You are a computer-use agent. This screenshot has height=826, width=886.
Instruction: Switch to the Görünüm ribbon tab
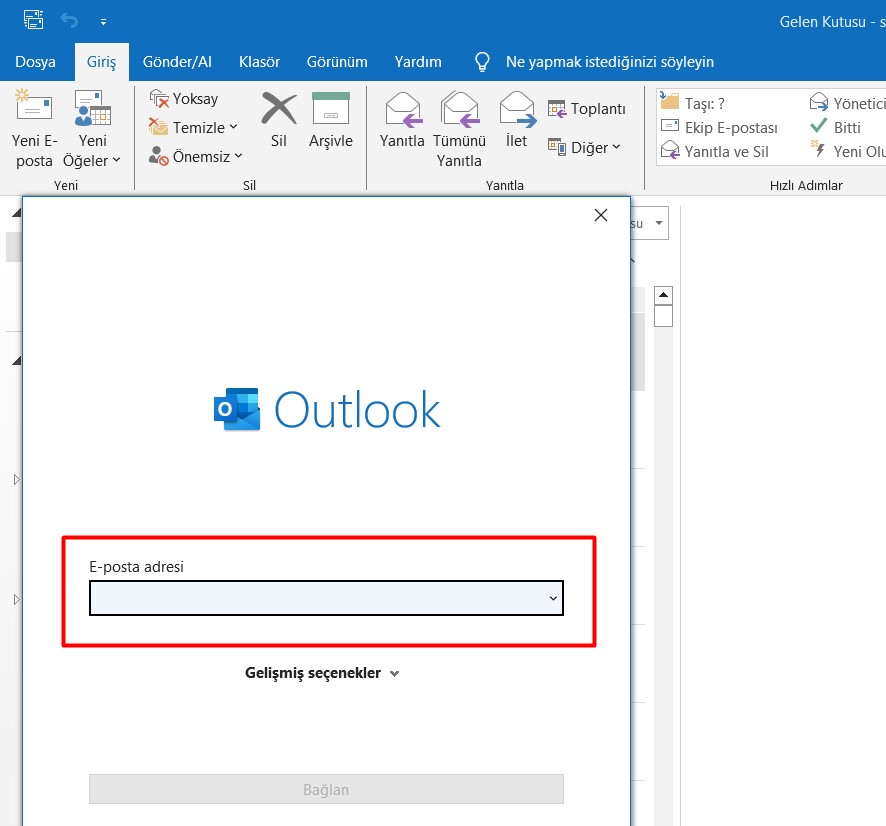337,61
